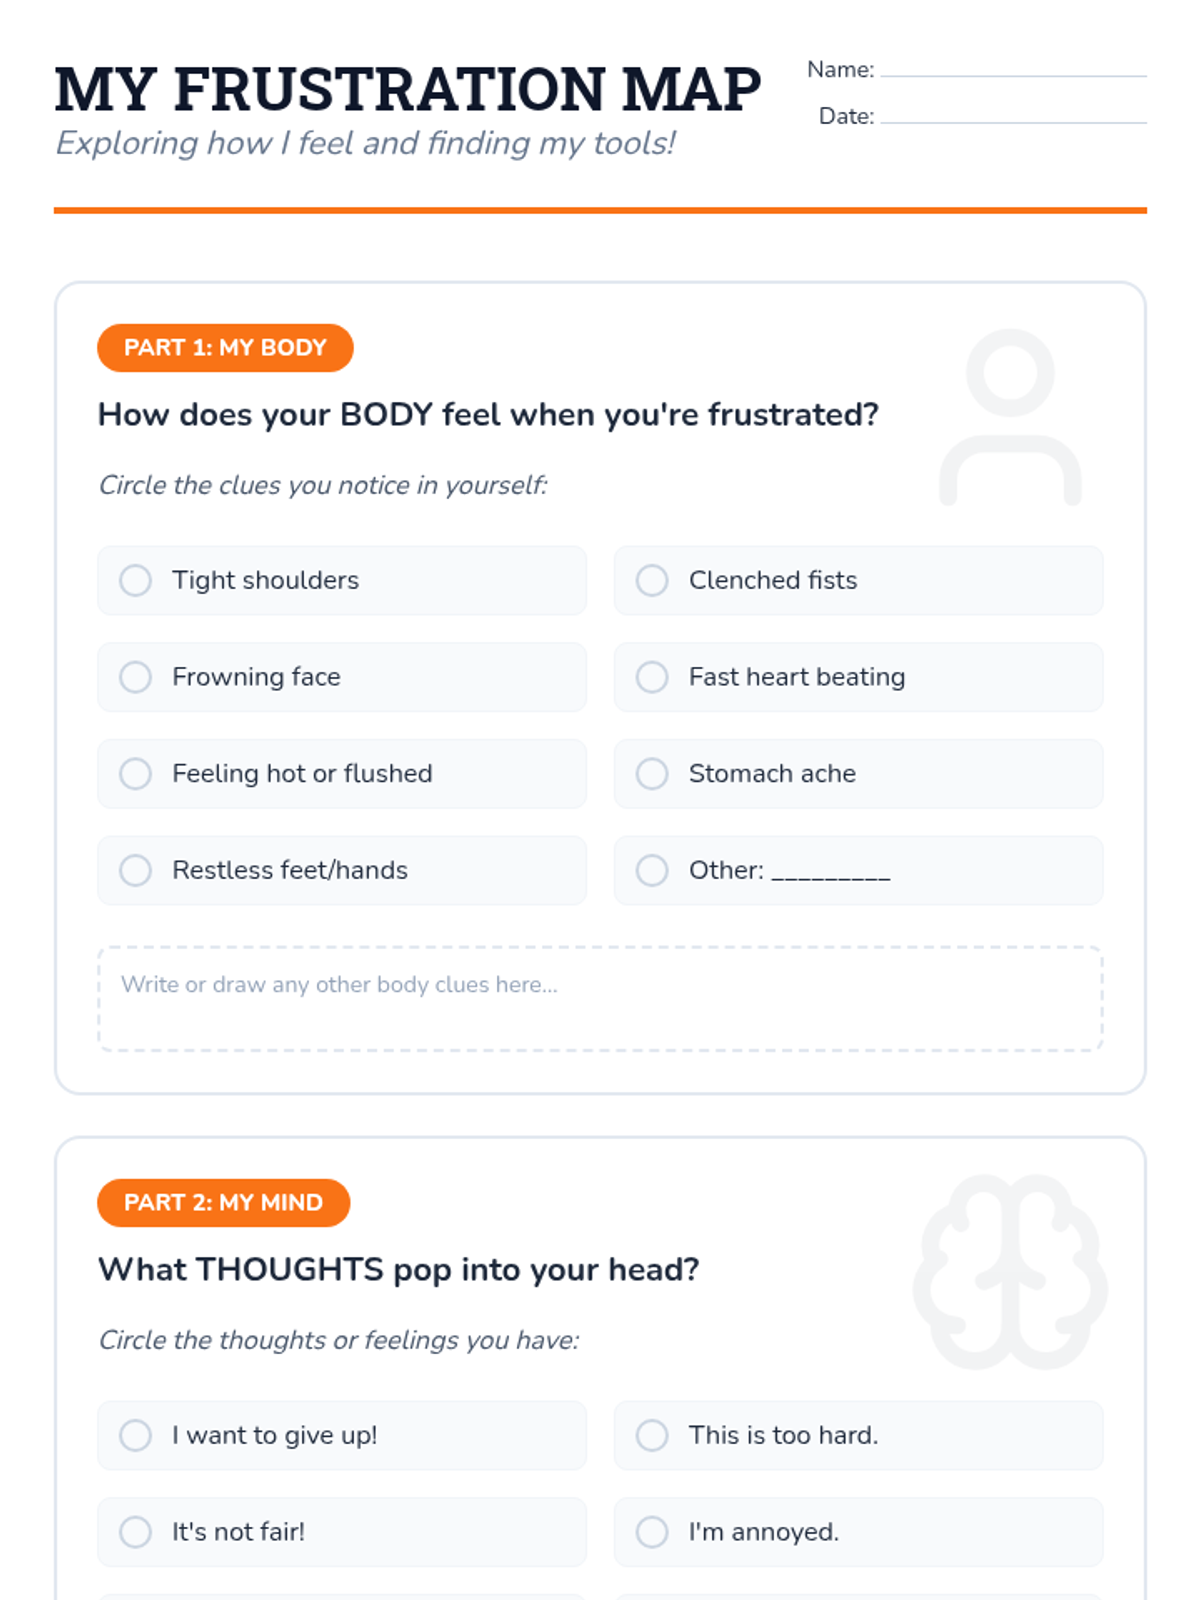Select the This is too hard circle
This screenshot has height=1600, width=1200.
click(x=652, y=1435)
